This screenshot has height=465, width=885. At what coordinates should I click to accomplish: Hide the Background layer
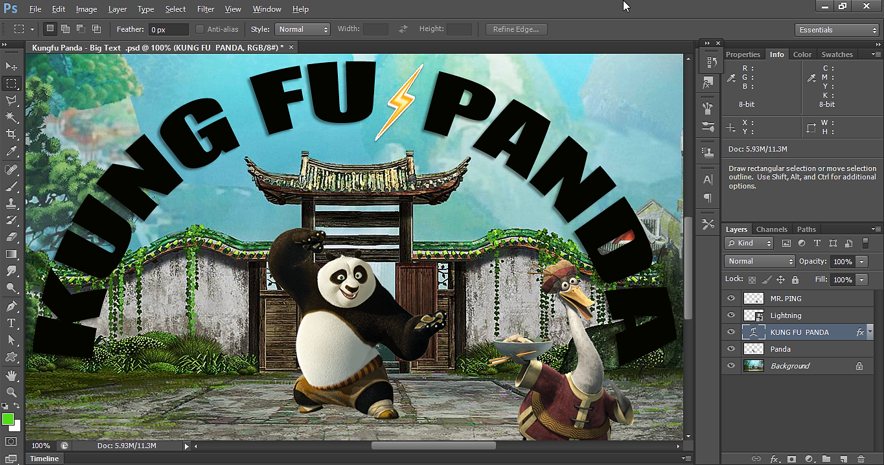click(731, 366)
